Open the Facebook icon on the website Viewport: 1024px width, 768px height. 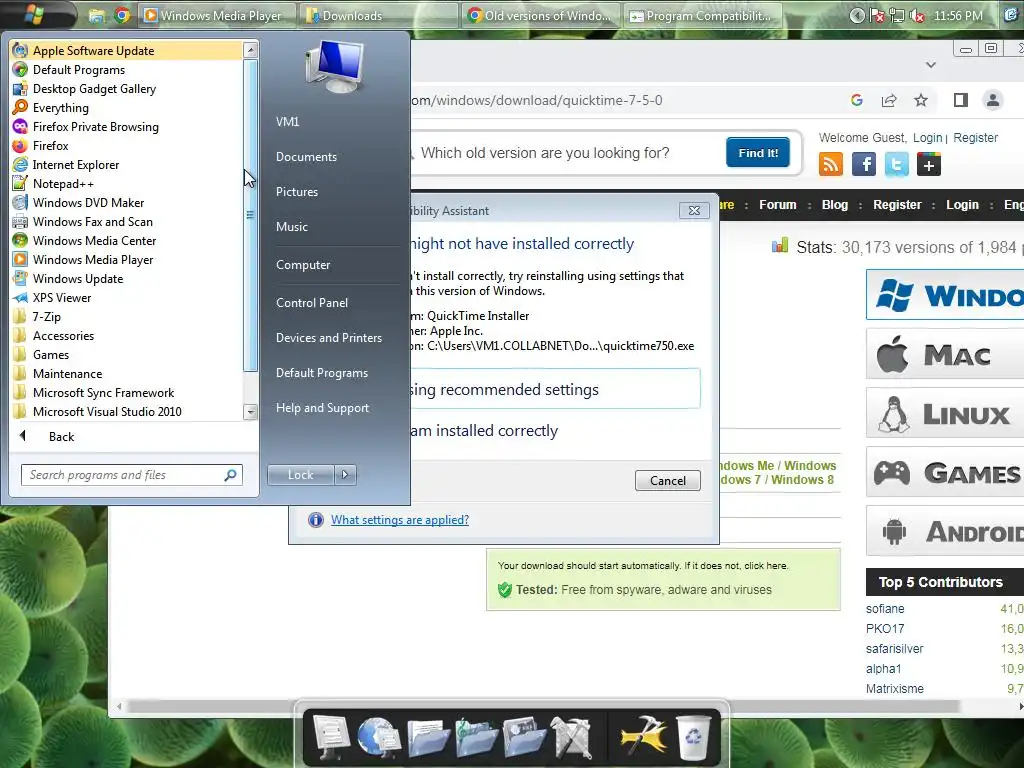coord(863,164)
